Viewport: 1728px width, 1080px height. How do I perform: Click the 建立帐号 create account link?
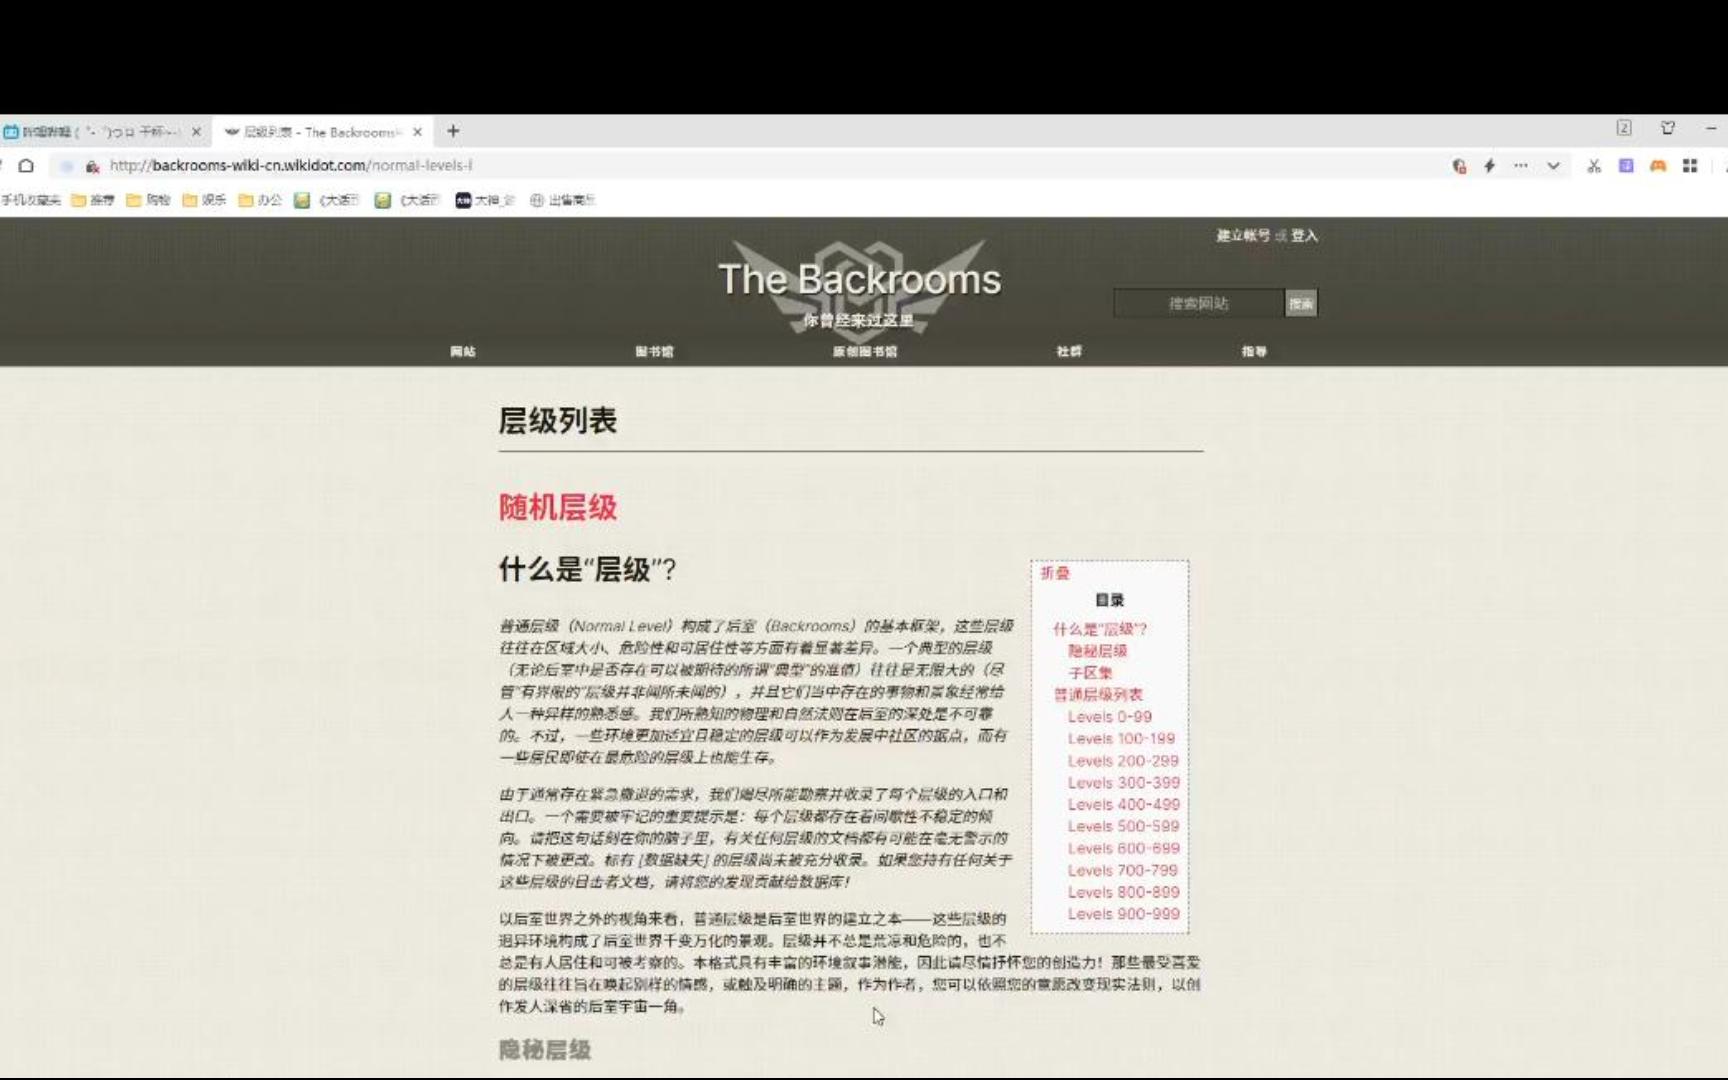[1243, 236]
